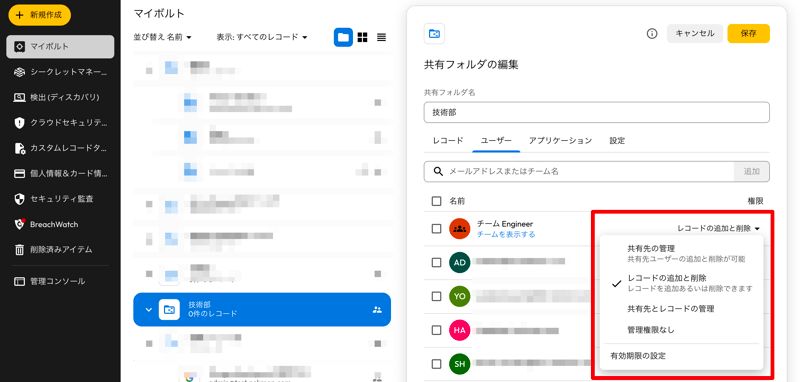Open クラウドセキュリティ sidebar item
Viewport: 800px width, 382px height.
coord(60,123)
